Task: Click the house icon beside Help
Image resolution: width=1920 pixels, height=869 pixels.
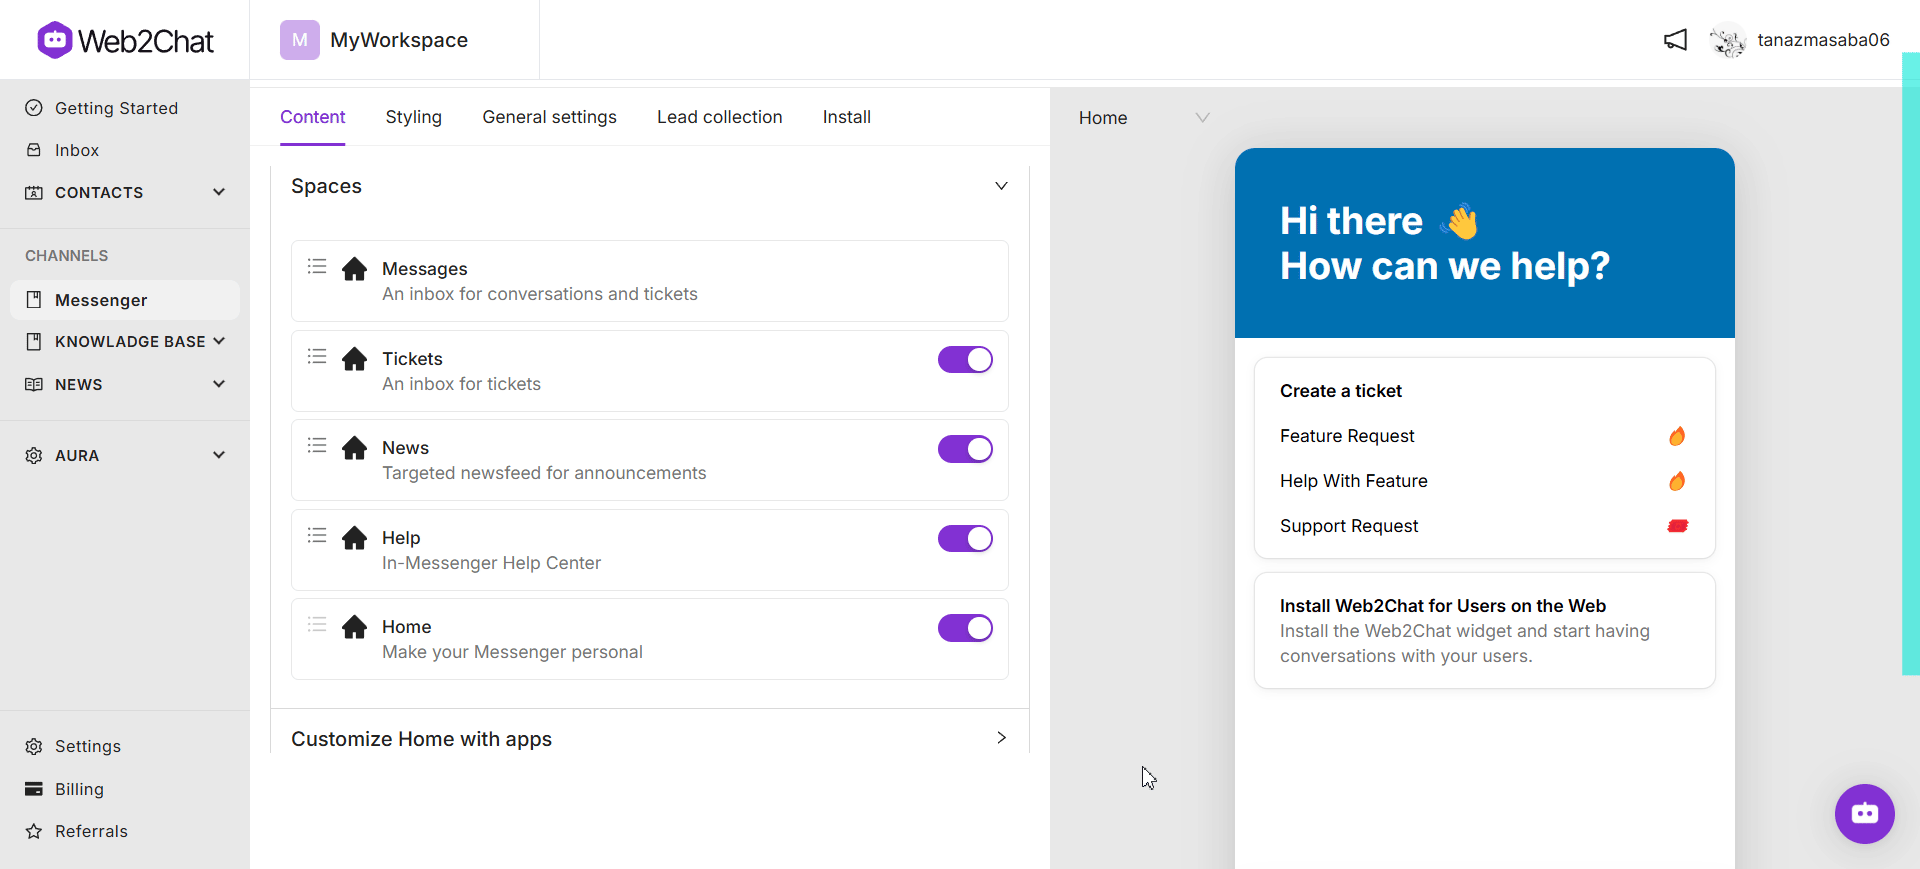Action: (354, 538)
